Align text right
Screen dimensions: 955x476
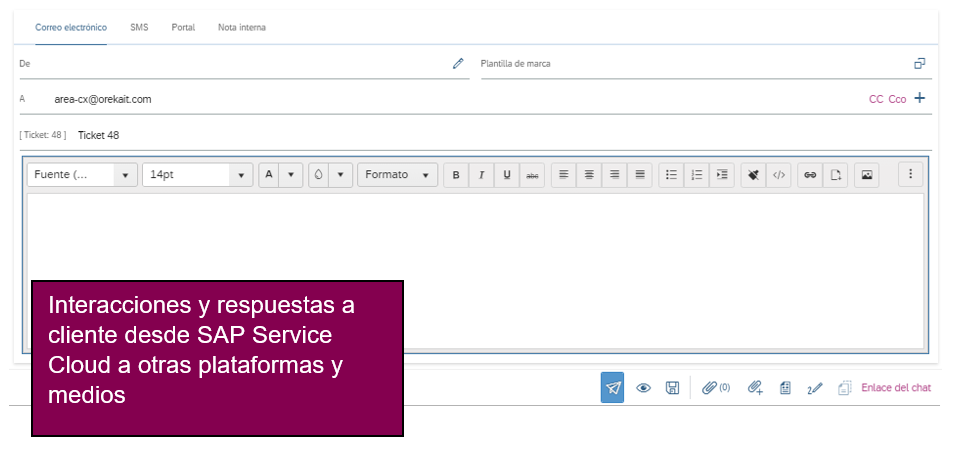[615, 175]
